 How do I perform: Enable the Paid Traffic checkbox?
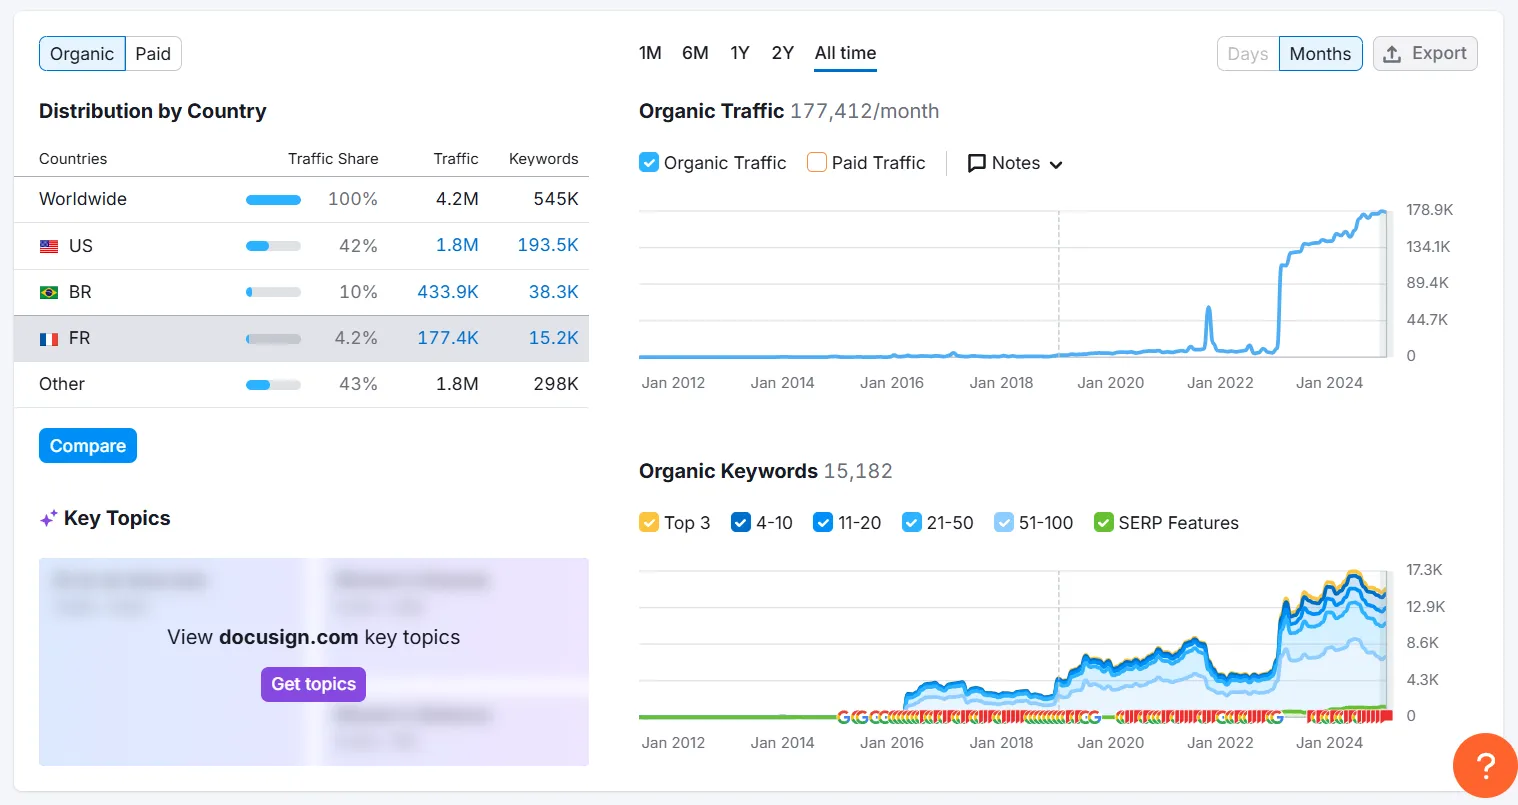click(817, 163)
